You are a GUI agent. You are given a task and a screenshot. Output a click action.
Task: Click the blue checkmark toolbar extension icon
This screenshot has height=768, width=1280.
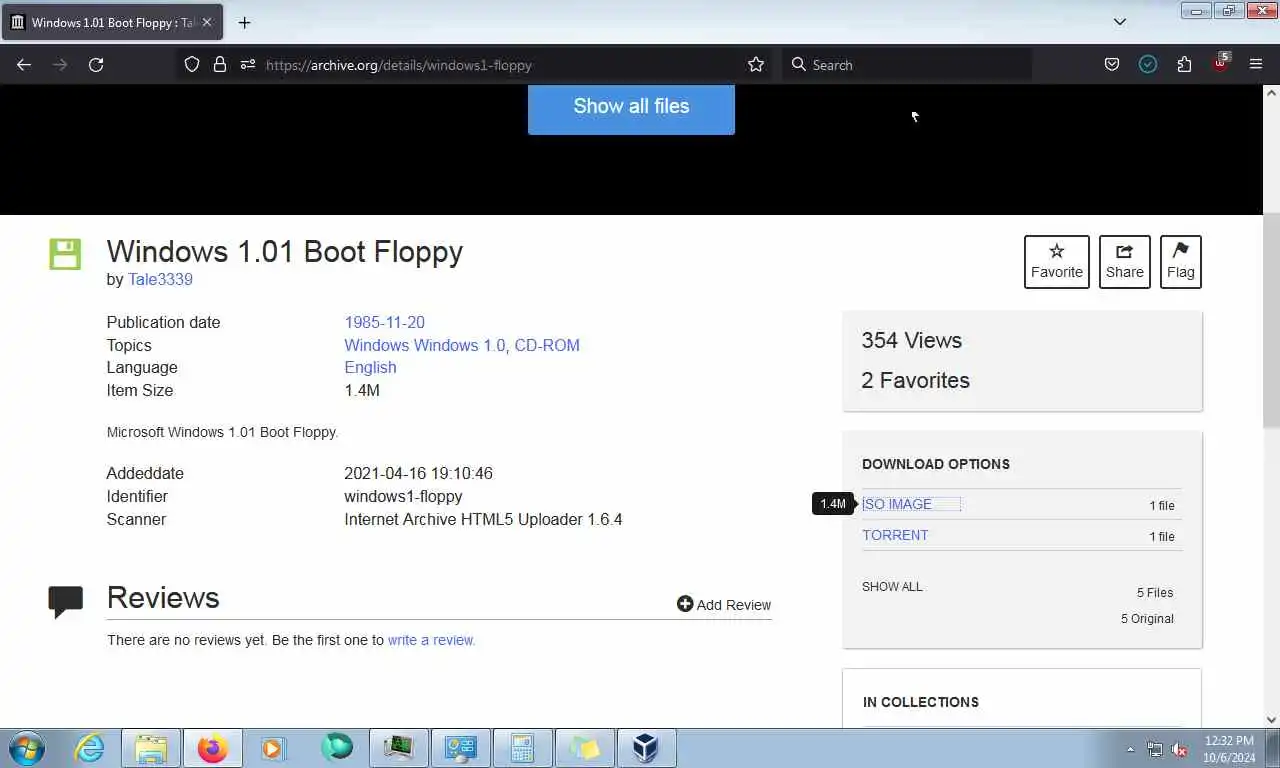click(1148, 65)
